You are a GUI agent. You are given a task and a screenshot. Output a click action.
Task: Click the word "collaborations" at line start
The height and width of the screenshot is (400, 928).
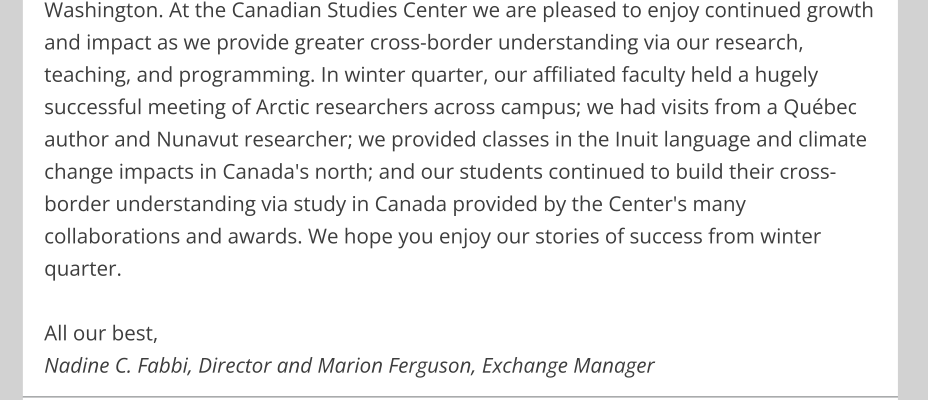[112, 236]
